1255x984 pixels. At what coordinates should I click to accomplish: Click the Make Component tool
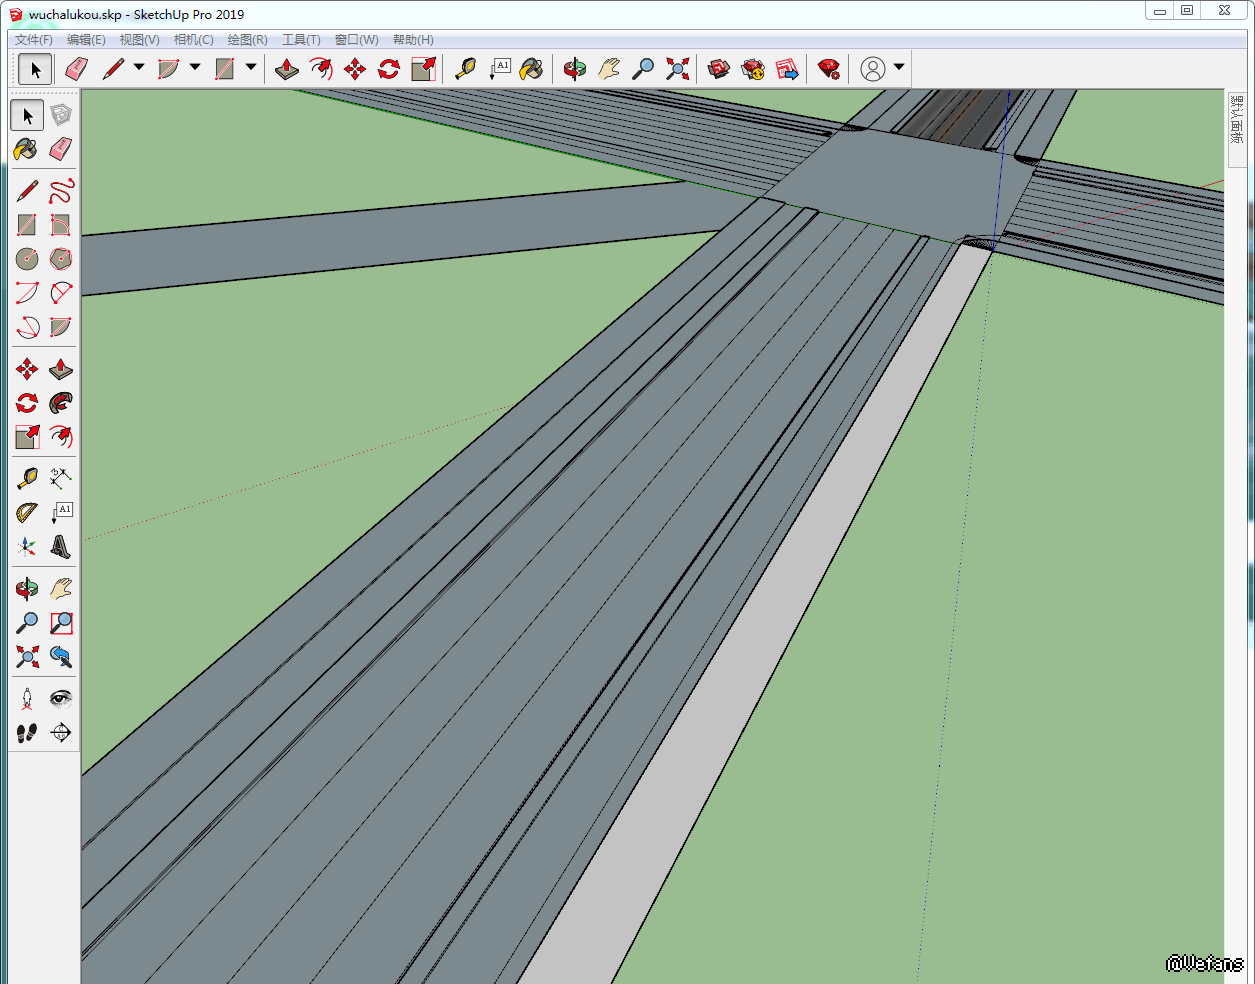(x=61, y=116)
